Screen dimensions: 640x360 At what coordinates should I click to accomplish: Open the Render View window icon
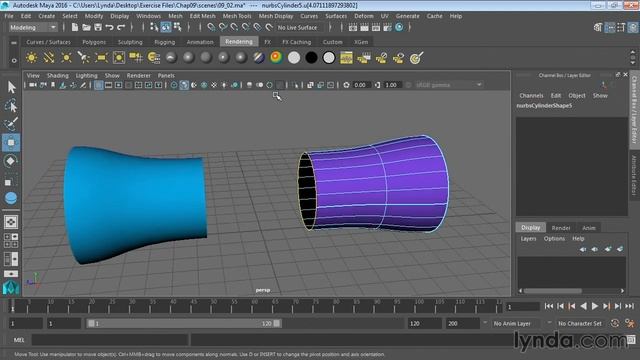click(x=353, y=27)
